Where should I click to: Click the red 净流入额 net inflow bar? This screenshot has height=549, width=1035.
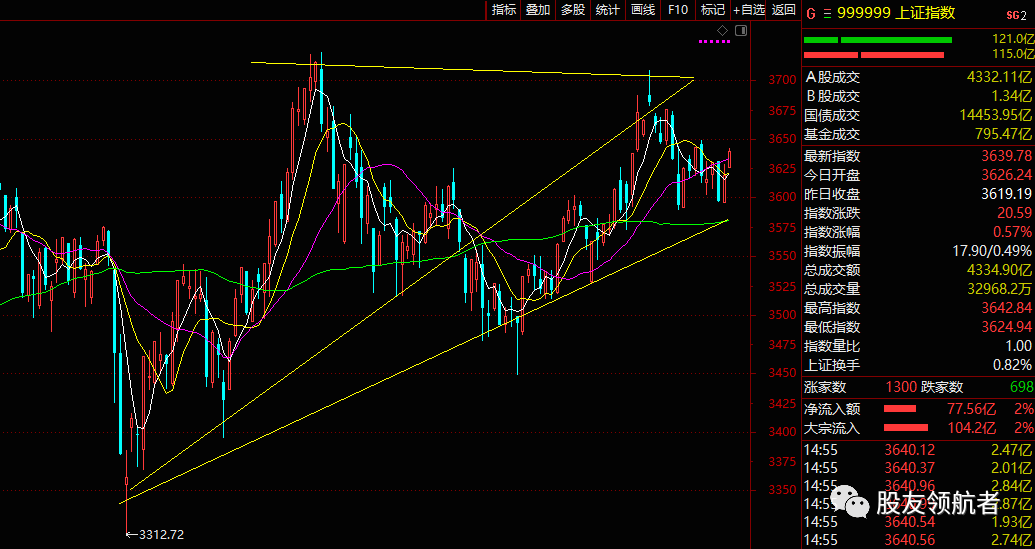pos(900,409)
